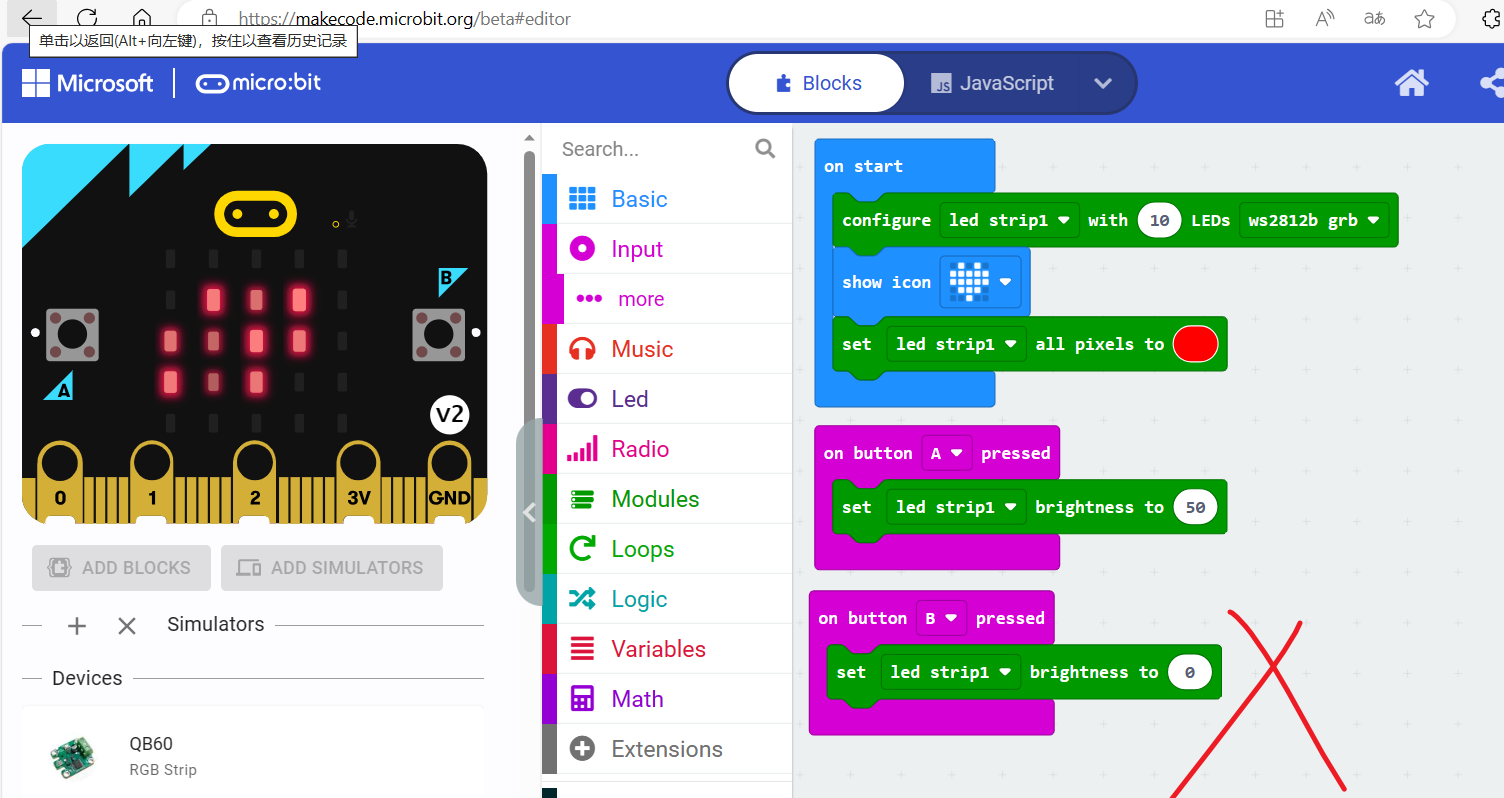Change button A in on-button-pressed block

946,452
